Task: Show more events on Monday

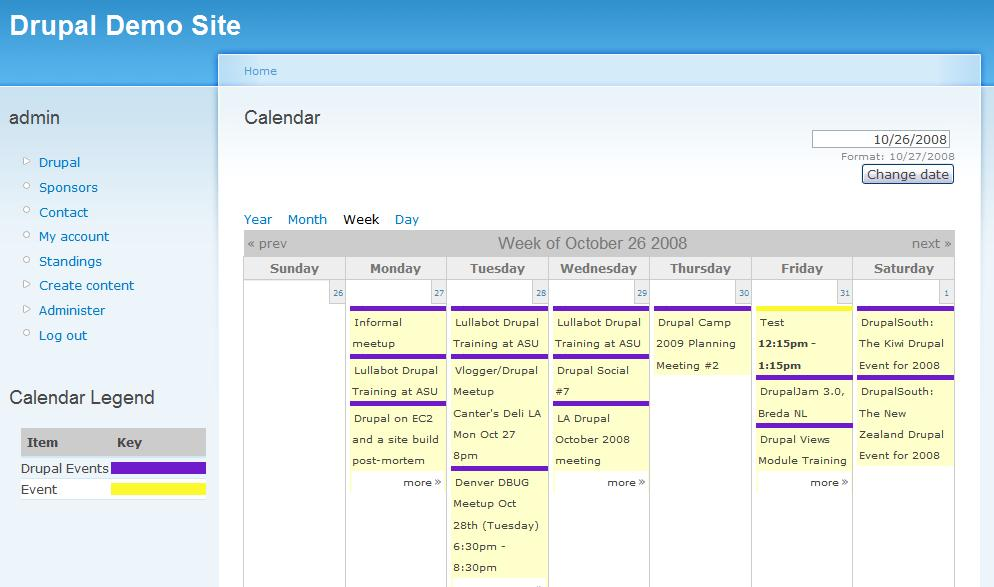Action: pos(422,482)
